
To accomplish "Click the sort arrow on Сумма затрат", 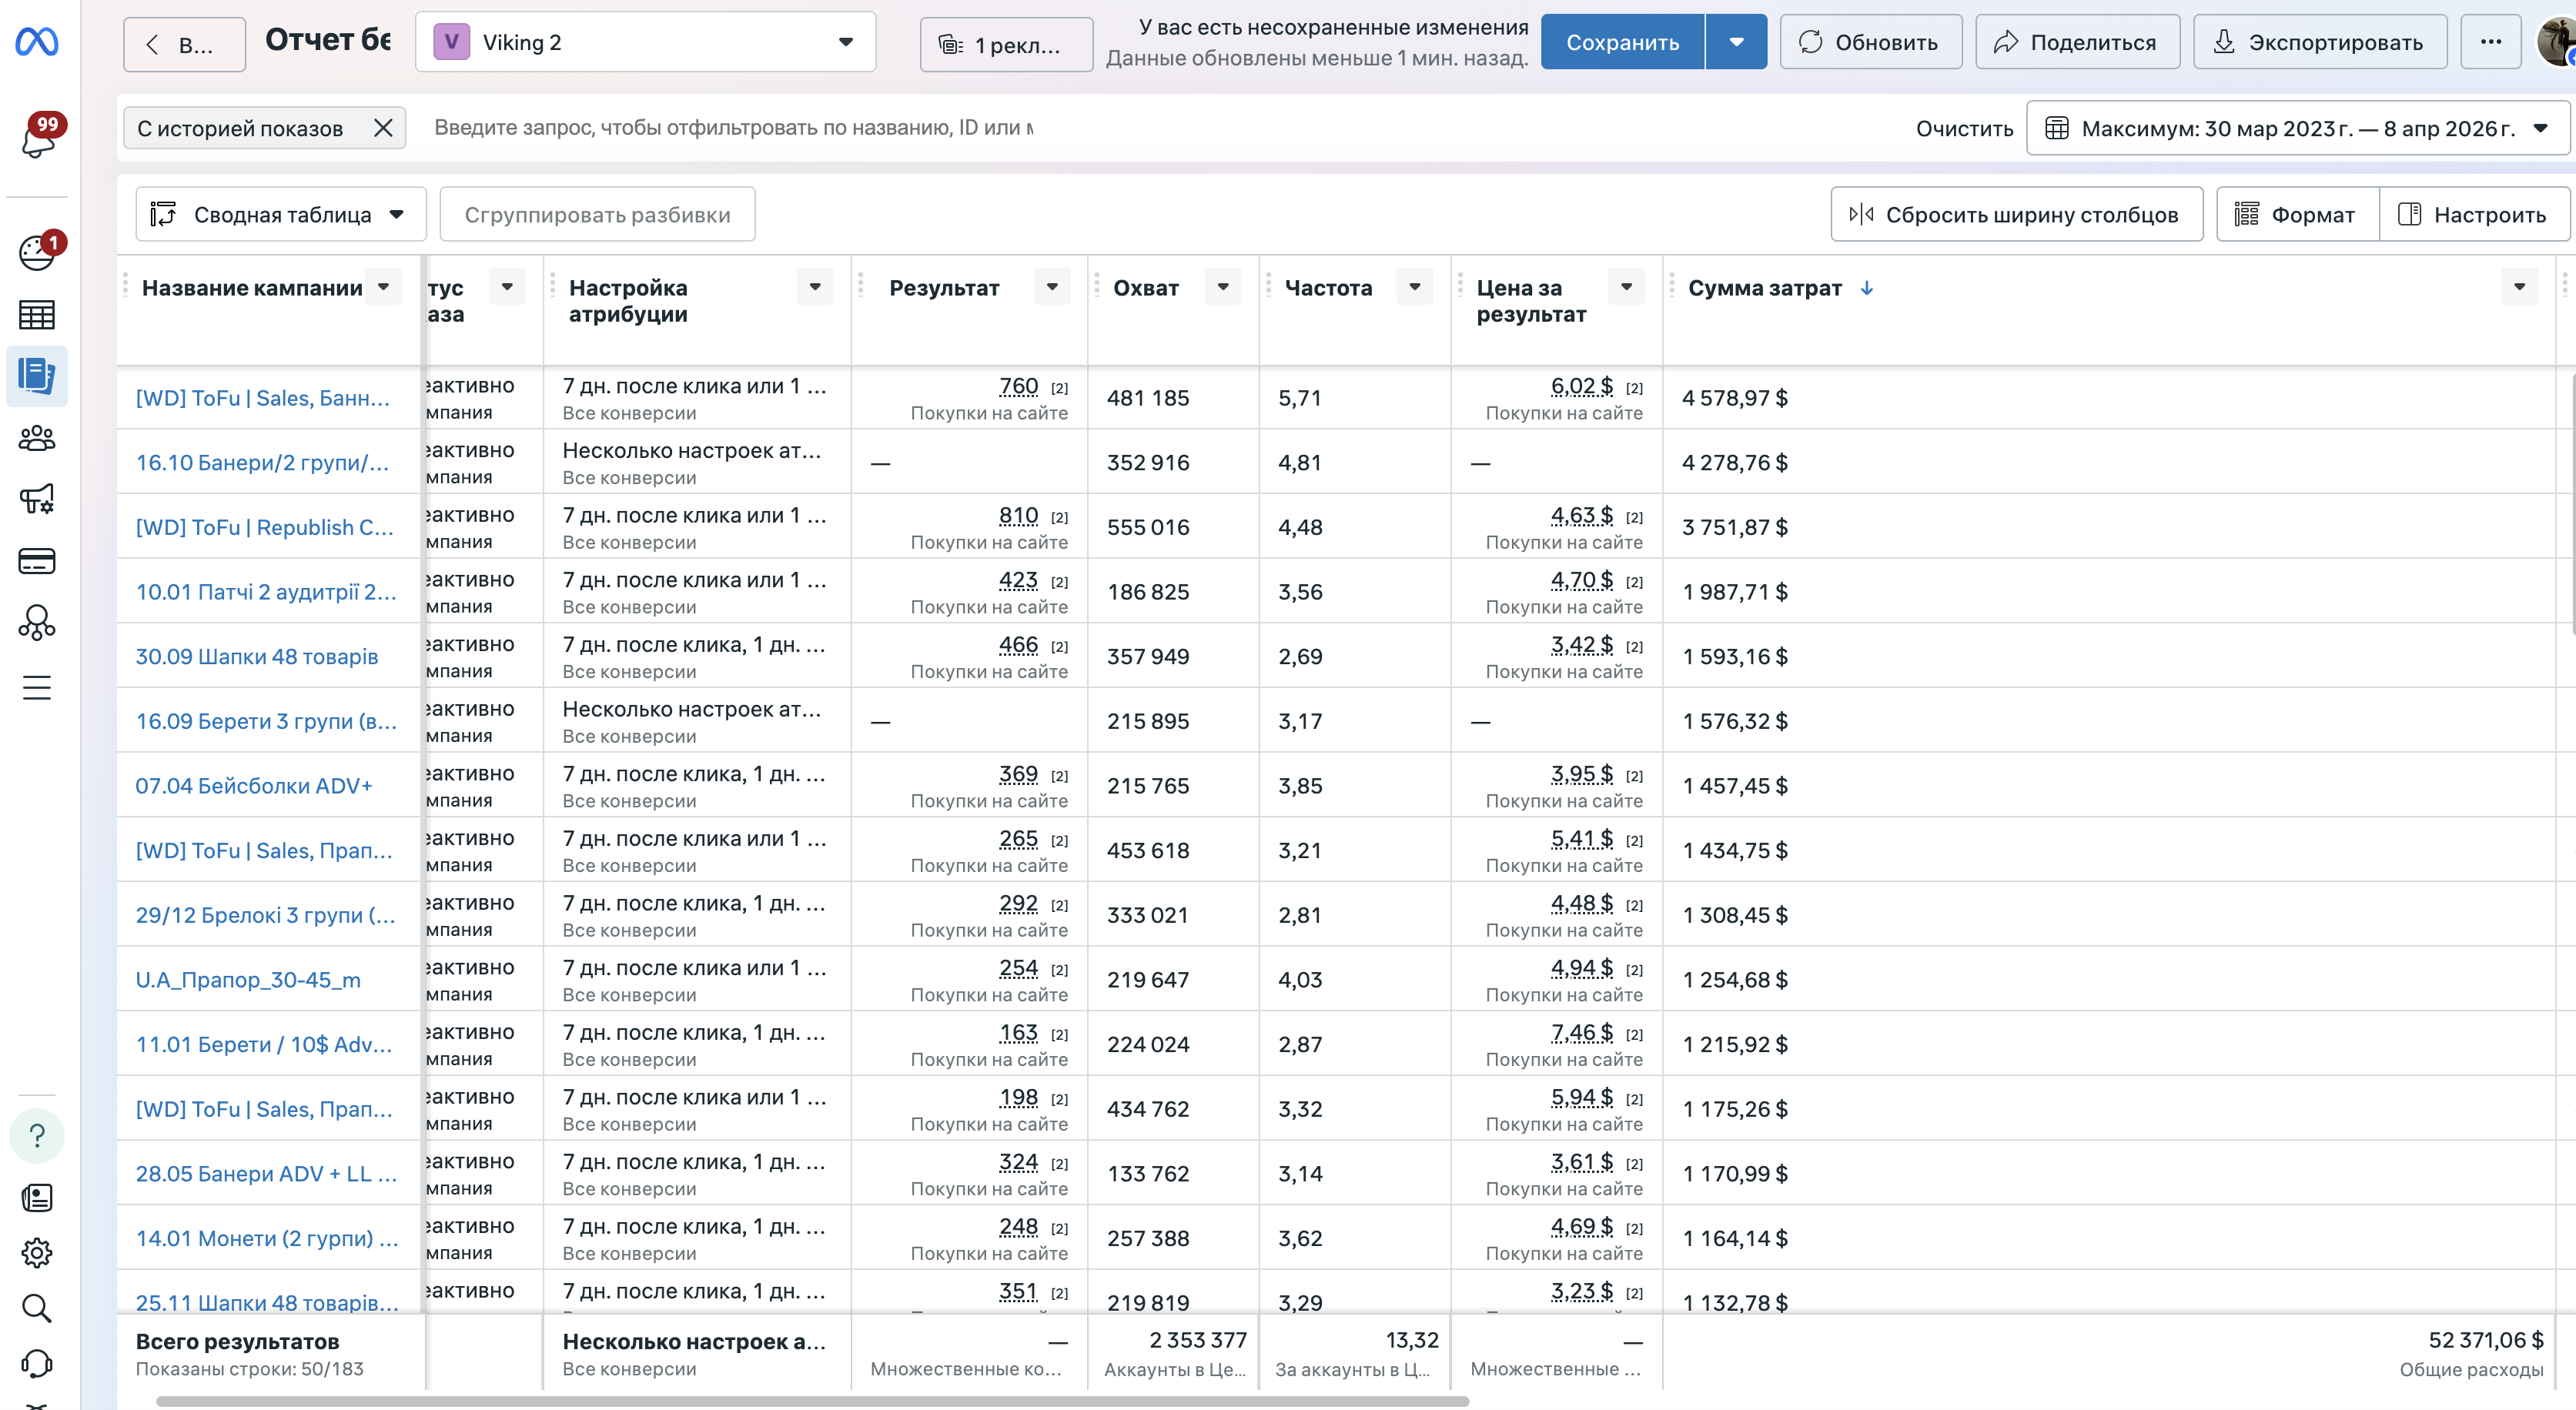I will [x=1867, y=288].
